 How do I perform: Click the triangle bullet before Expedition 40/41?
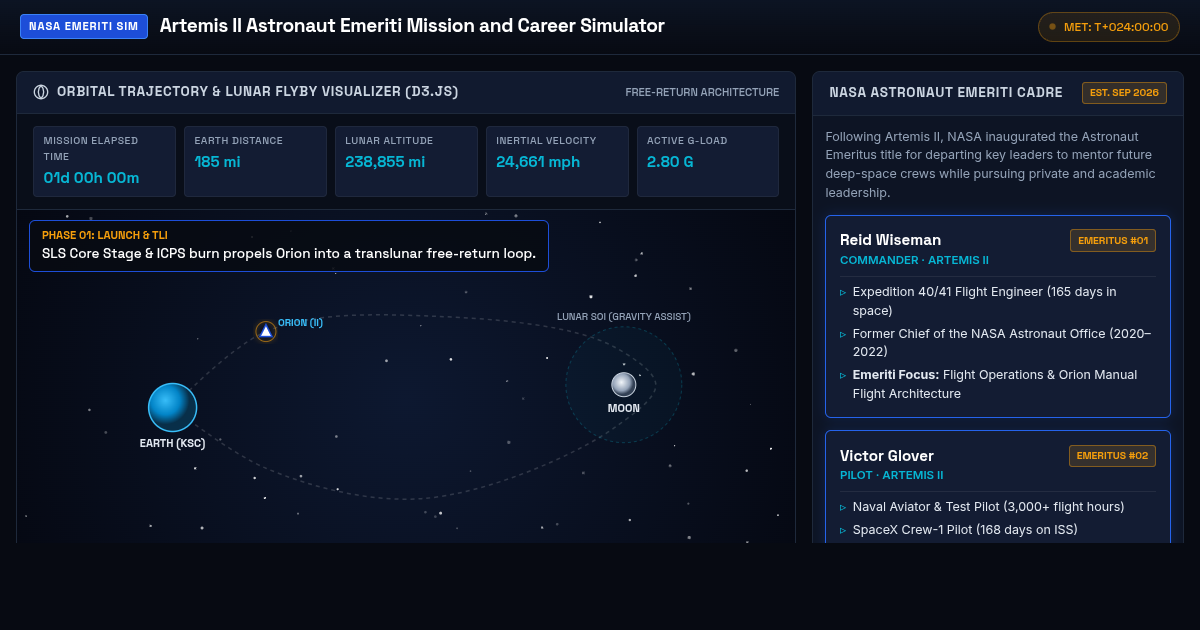[843, 292]
